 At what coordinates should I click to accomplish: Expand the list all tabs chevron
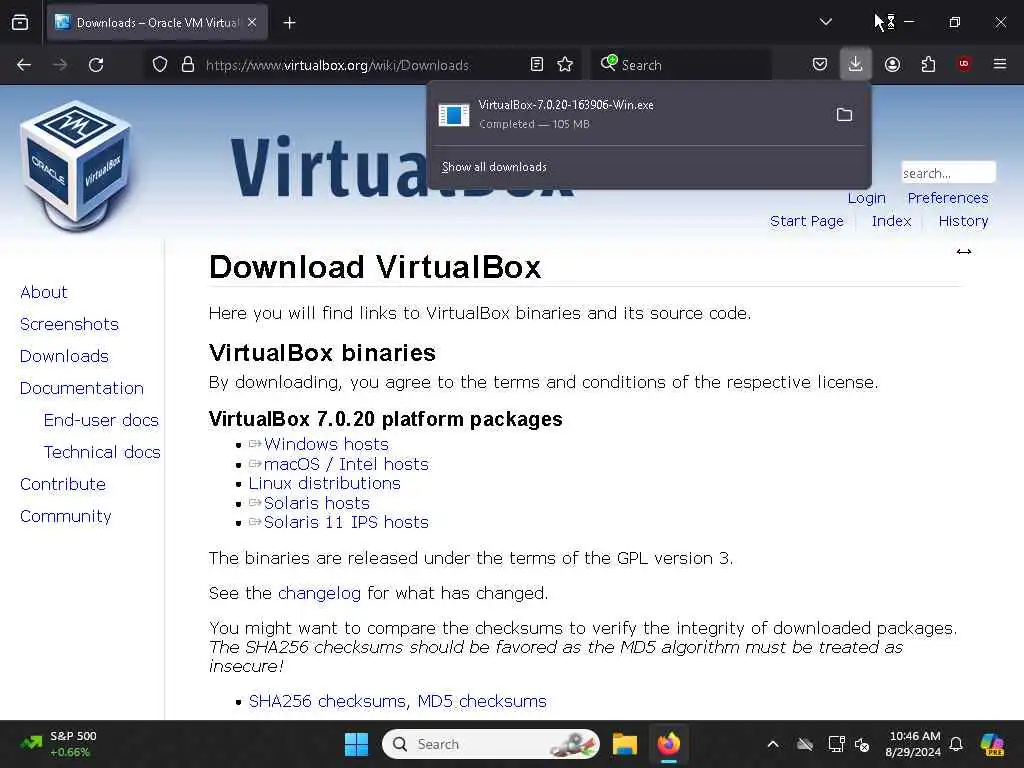(825, 22)
